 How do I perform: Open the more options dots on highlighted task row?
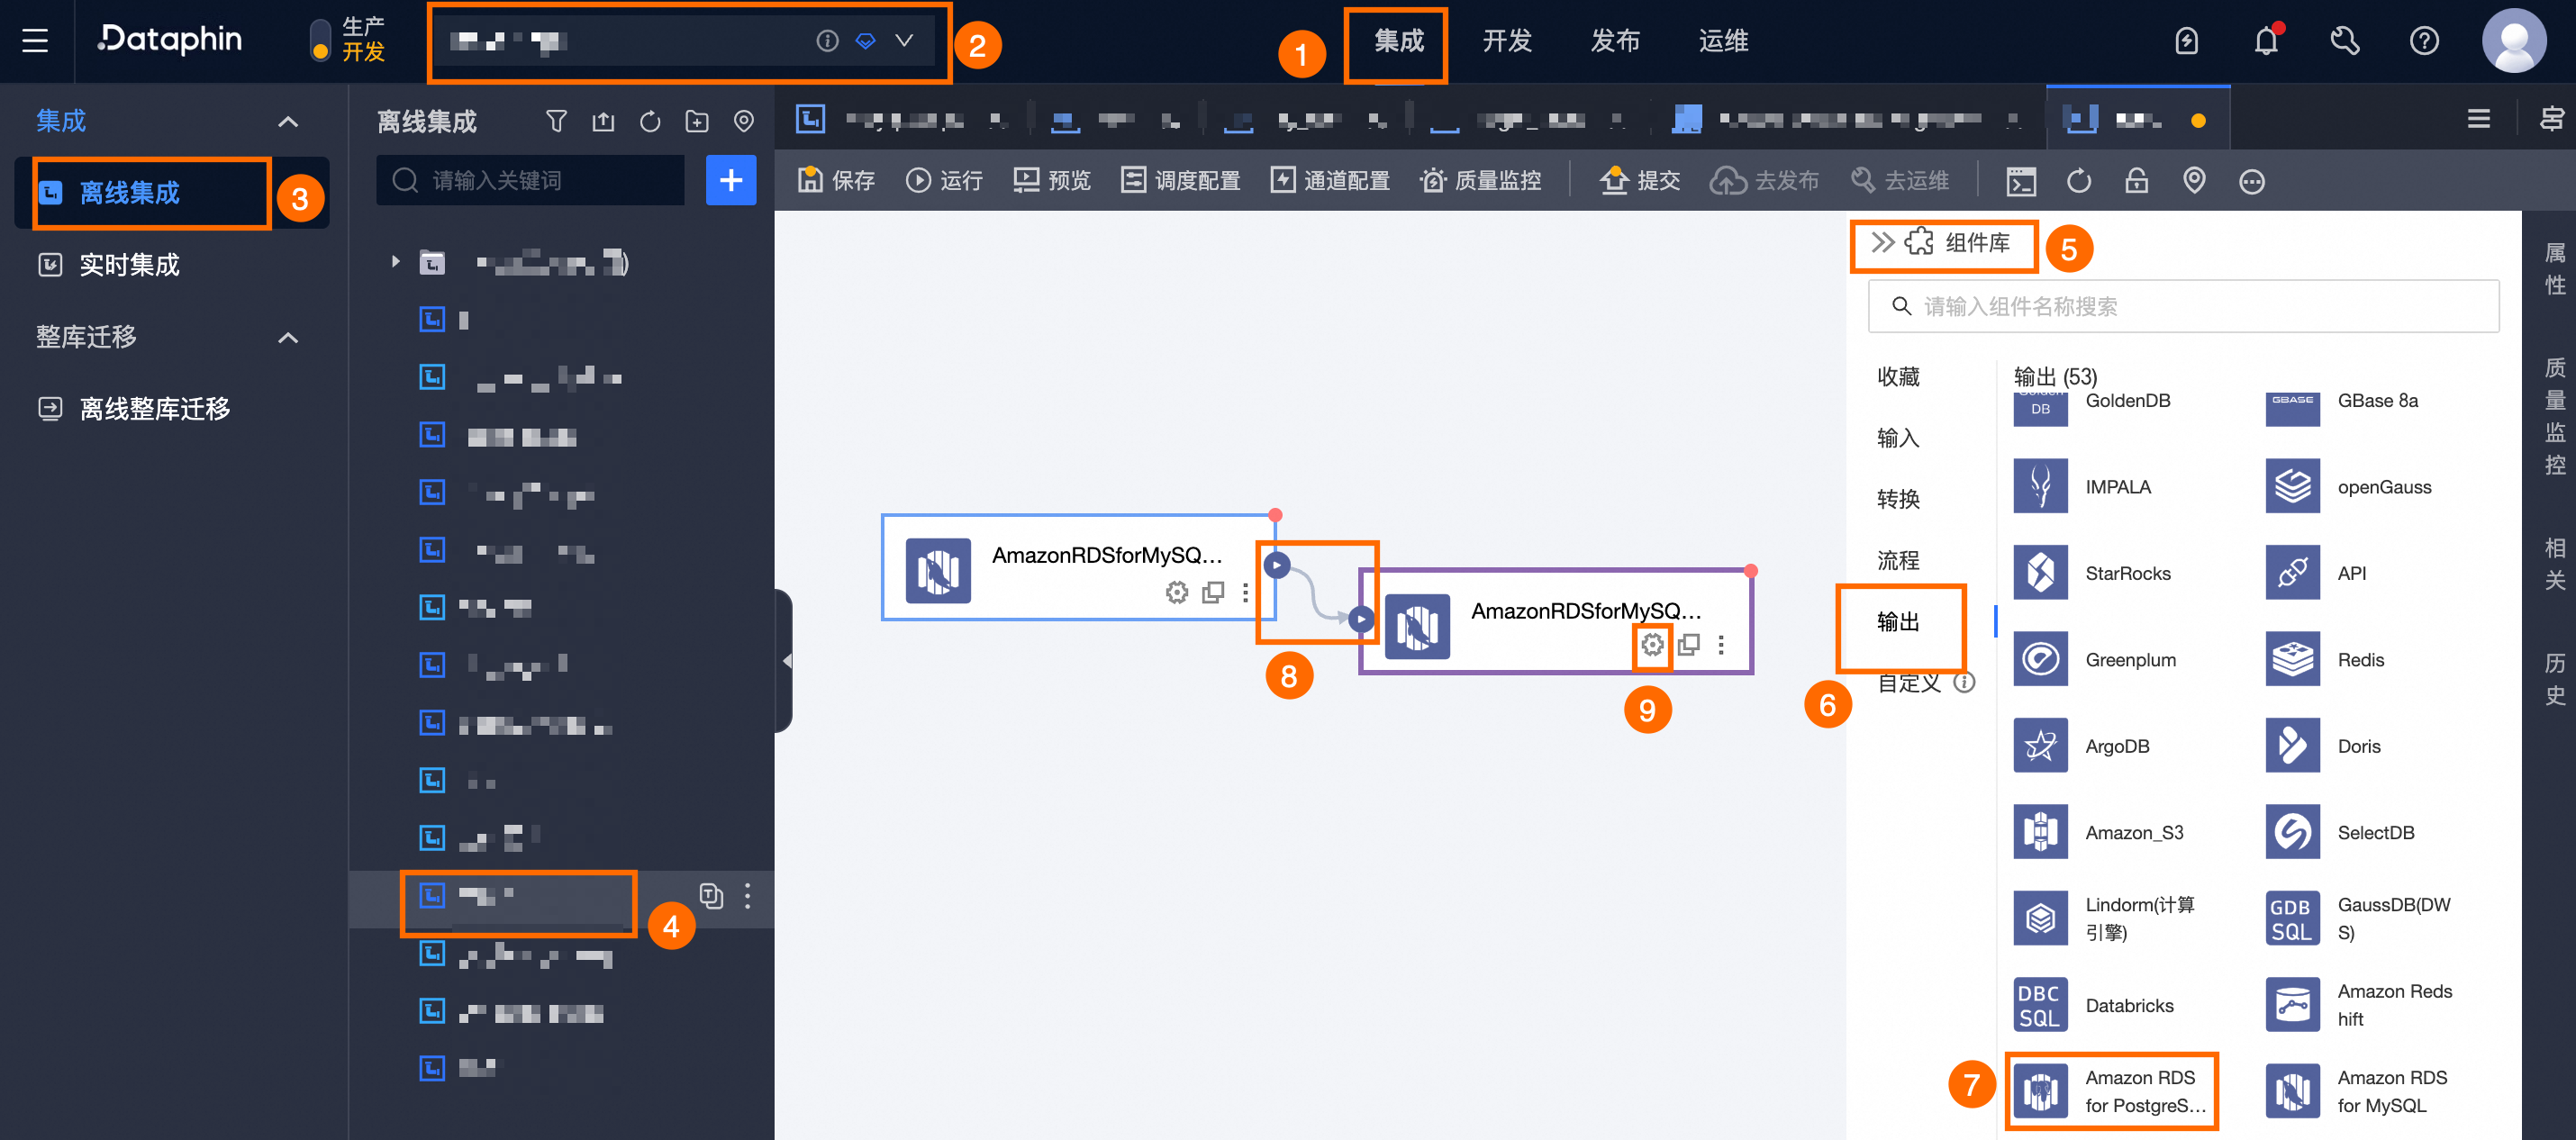[x=748, y=896]
